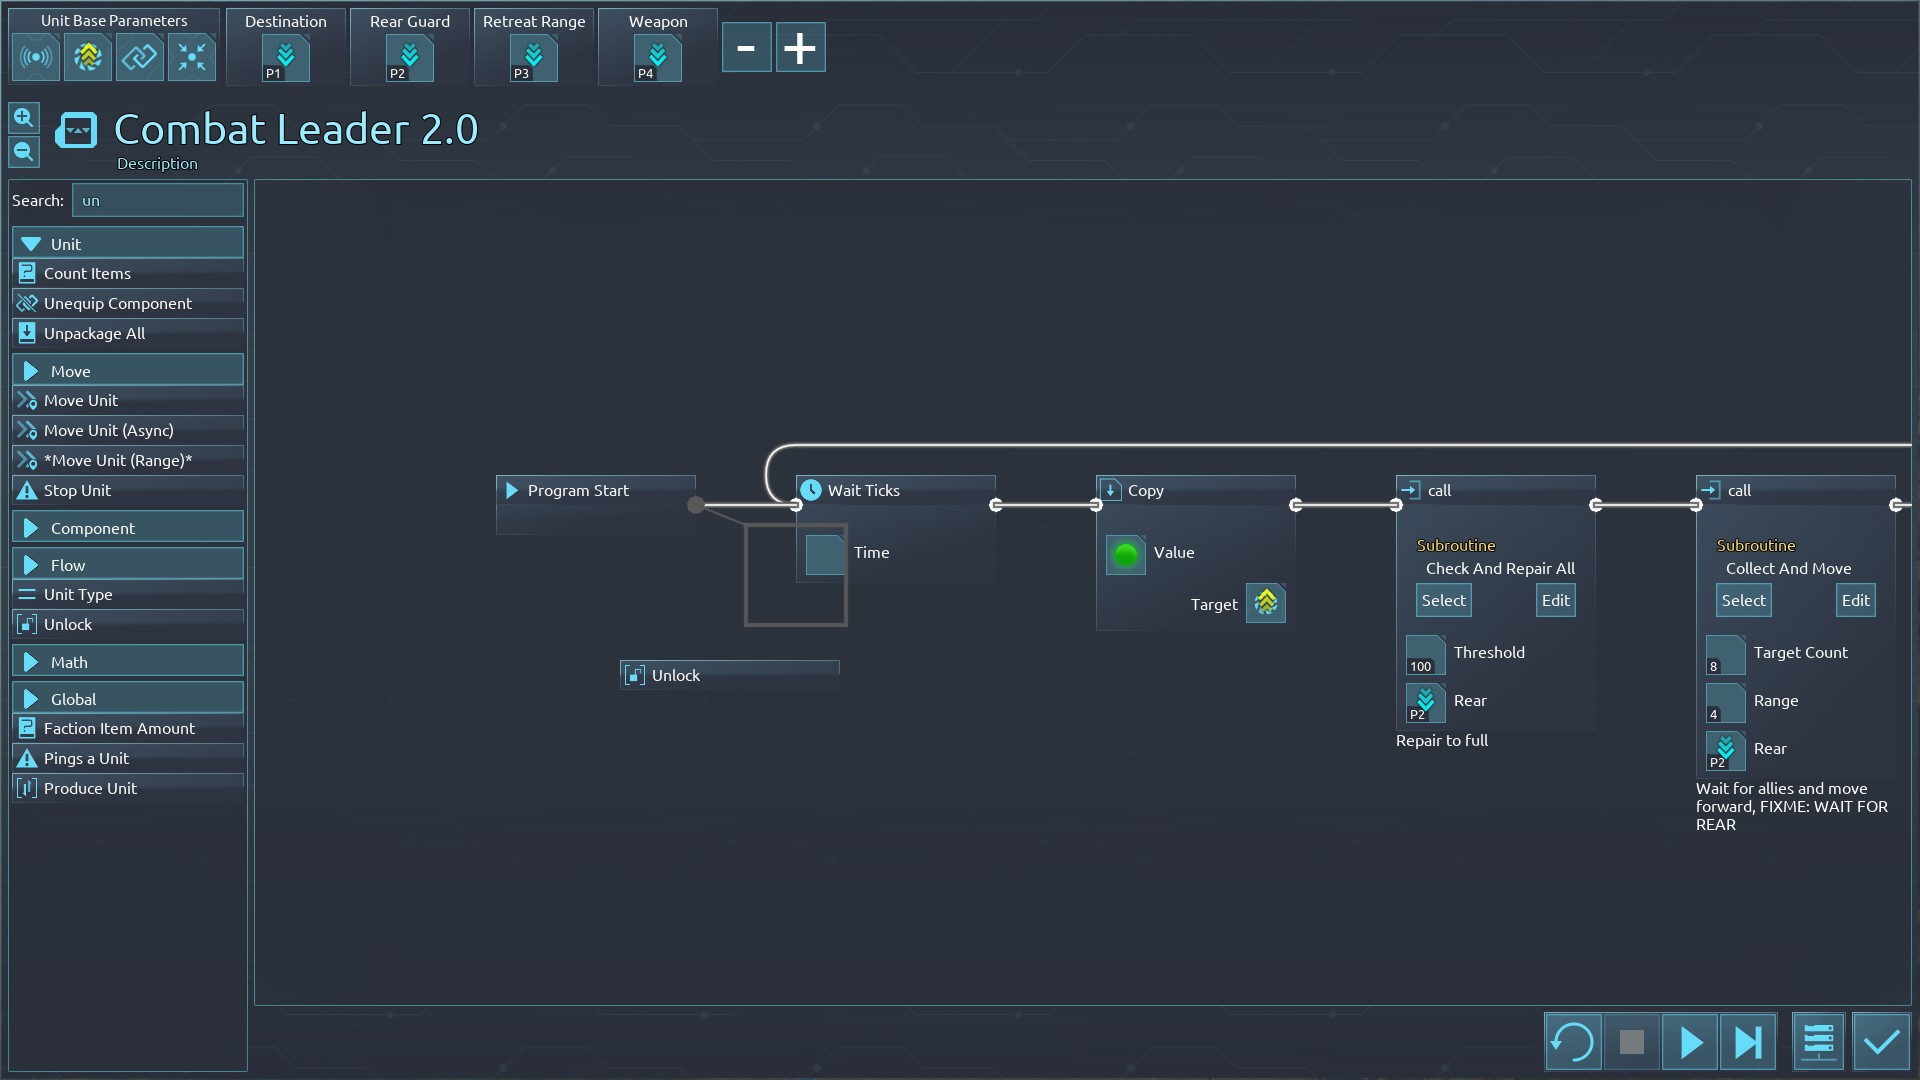1920x1080 pixels.
Task: Confirm with the checkmark button
Action: pos(1881,1042)
